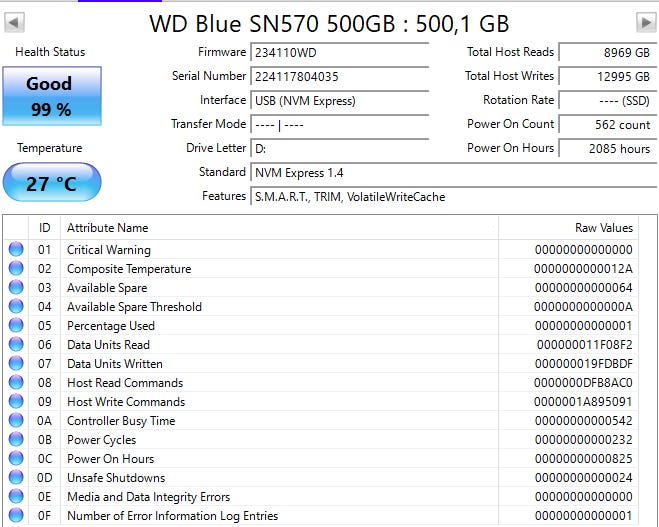
Task: Click status icon for Controller Busy Time row
Action: [x=16, y=420]
